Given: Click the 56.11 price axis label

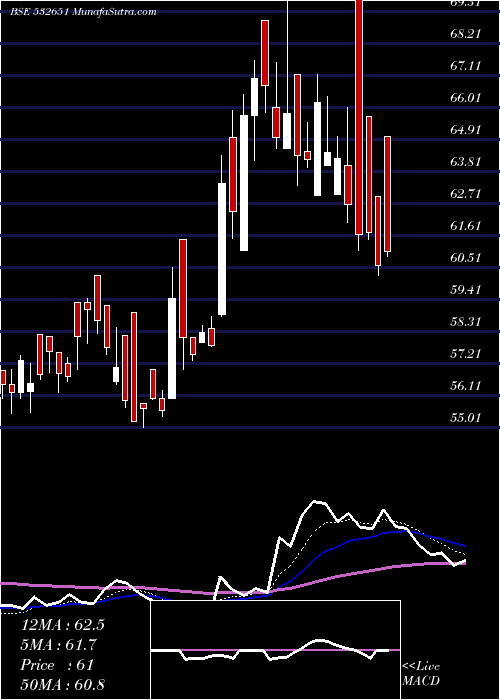Looking at the screenshot, I should [466, 386].
